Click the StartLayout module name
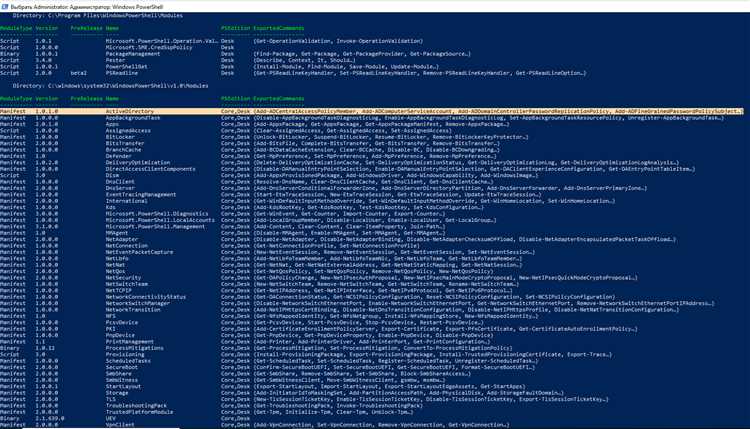This screenshot has width=750, height=429. point(123,386)
